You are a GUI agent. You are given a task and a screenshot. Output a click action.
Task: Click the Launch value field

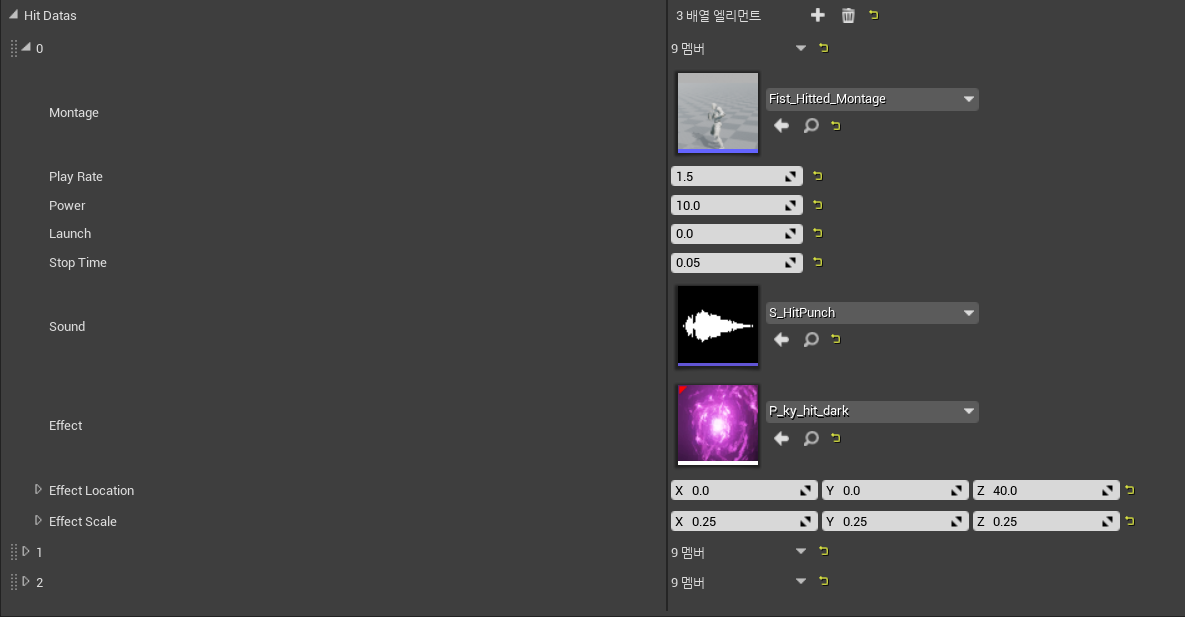[x=736, y=234]
